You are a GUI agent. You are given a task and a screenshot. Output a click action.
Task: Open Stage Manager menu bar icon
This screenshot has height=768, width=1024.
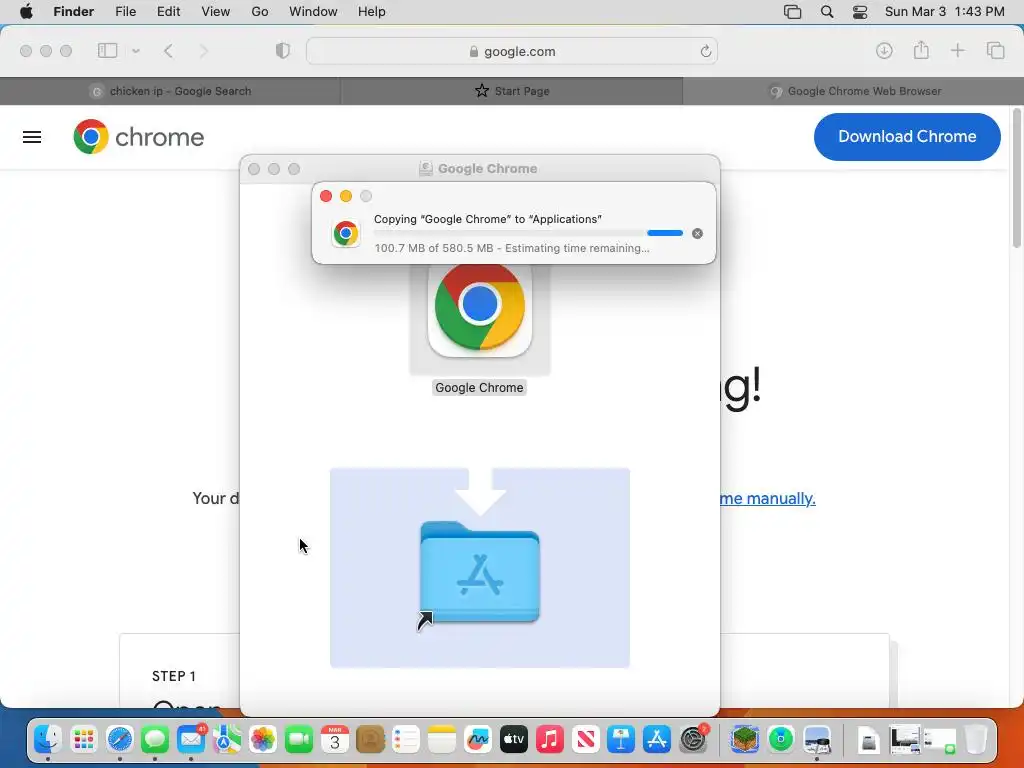tap(792, 12)
